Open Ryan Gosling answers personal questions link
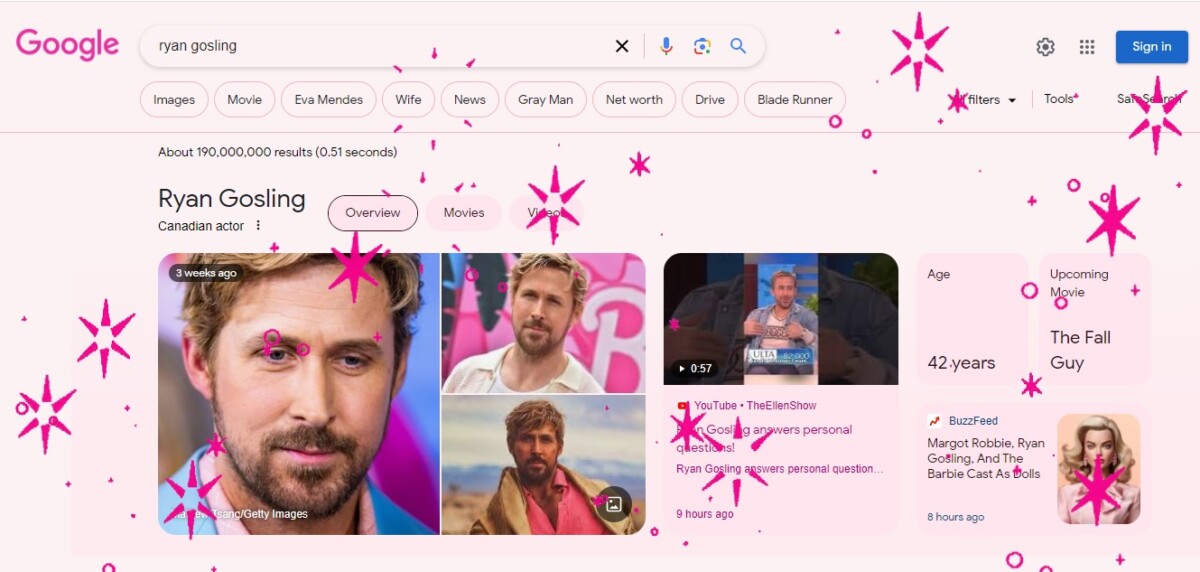The image size is (1200, 572). pos(764,438)
